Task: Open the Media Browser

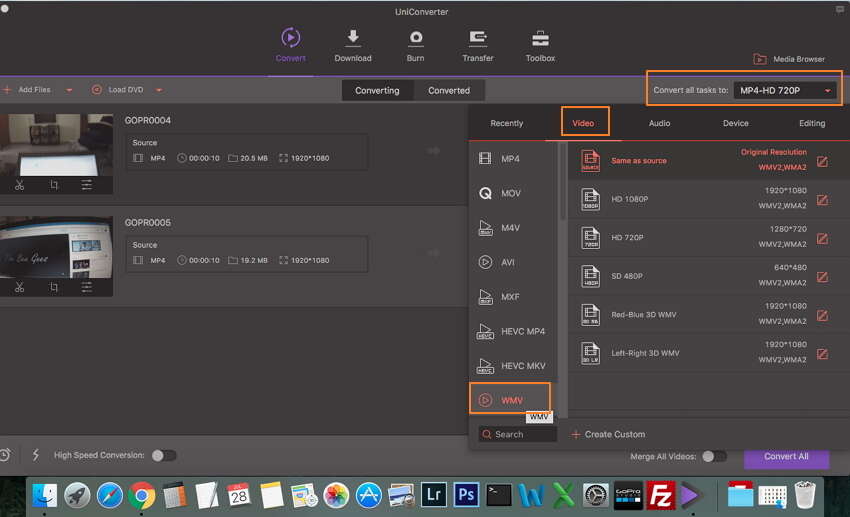Action: point(789,59)
